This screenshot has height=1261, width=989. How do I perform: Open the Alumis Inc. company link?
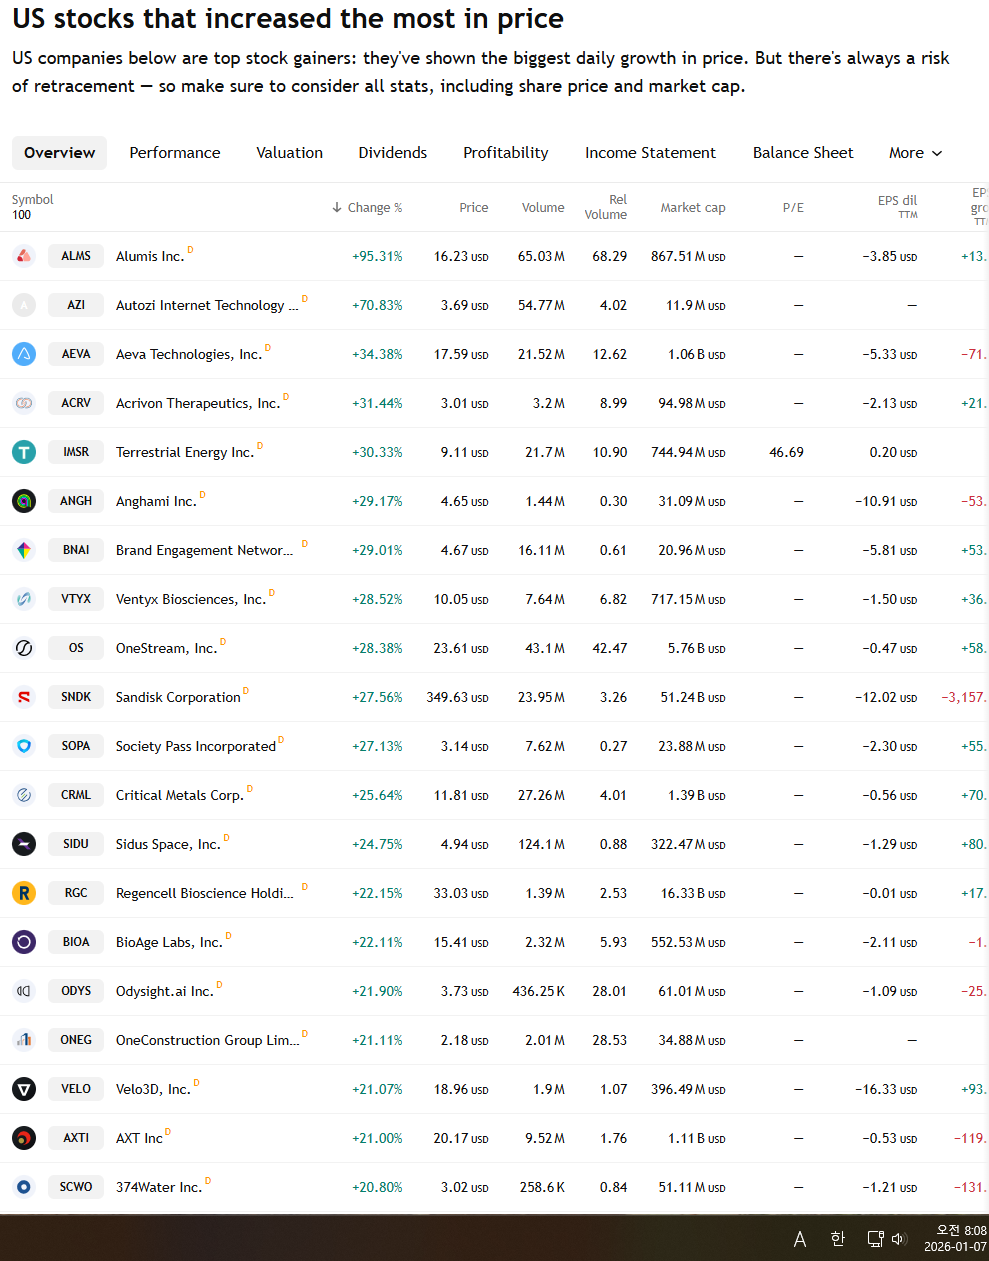150,257
